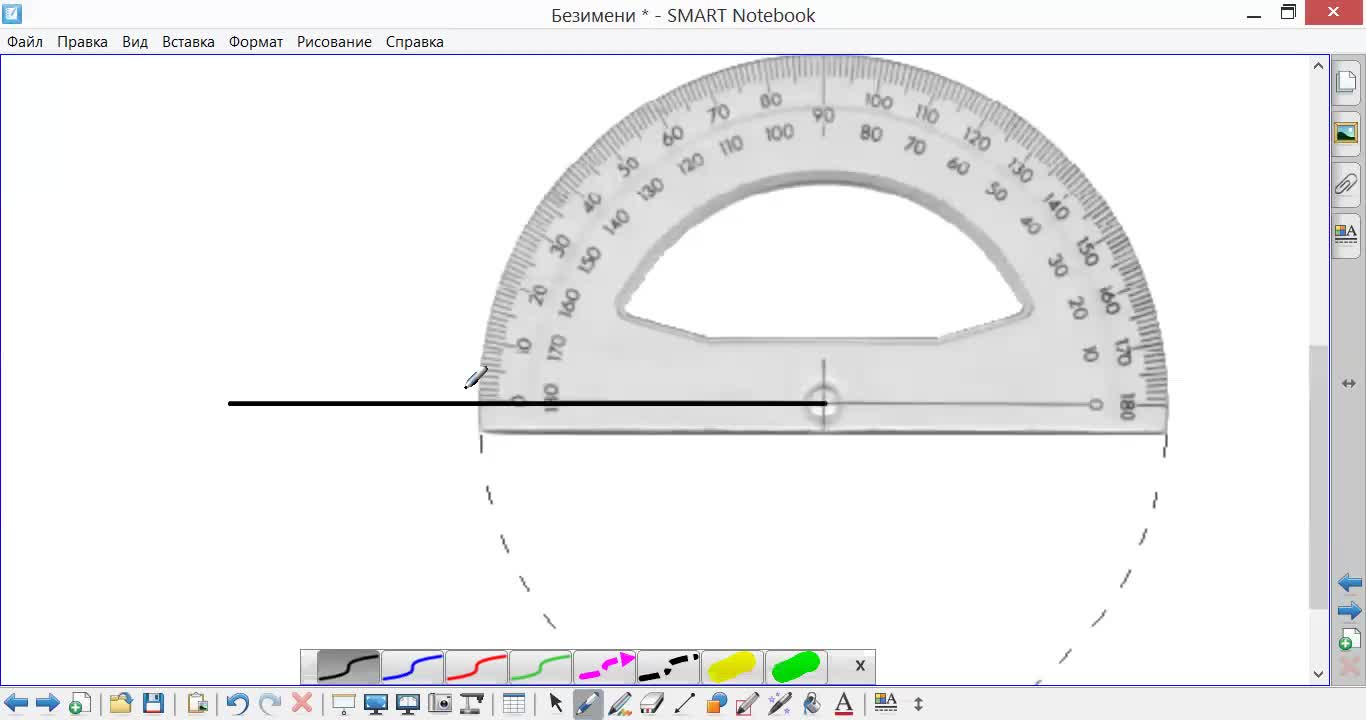Image resolution: width=1366 pixels, height=720 pixels.
Task: Choose the green highlighter style
Action: tap(796, 666)
